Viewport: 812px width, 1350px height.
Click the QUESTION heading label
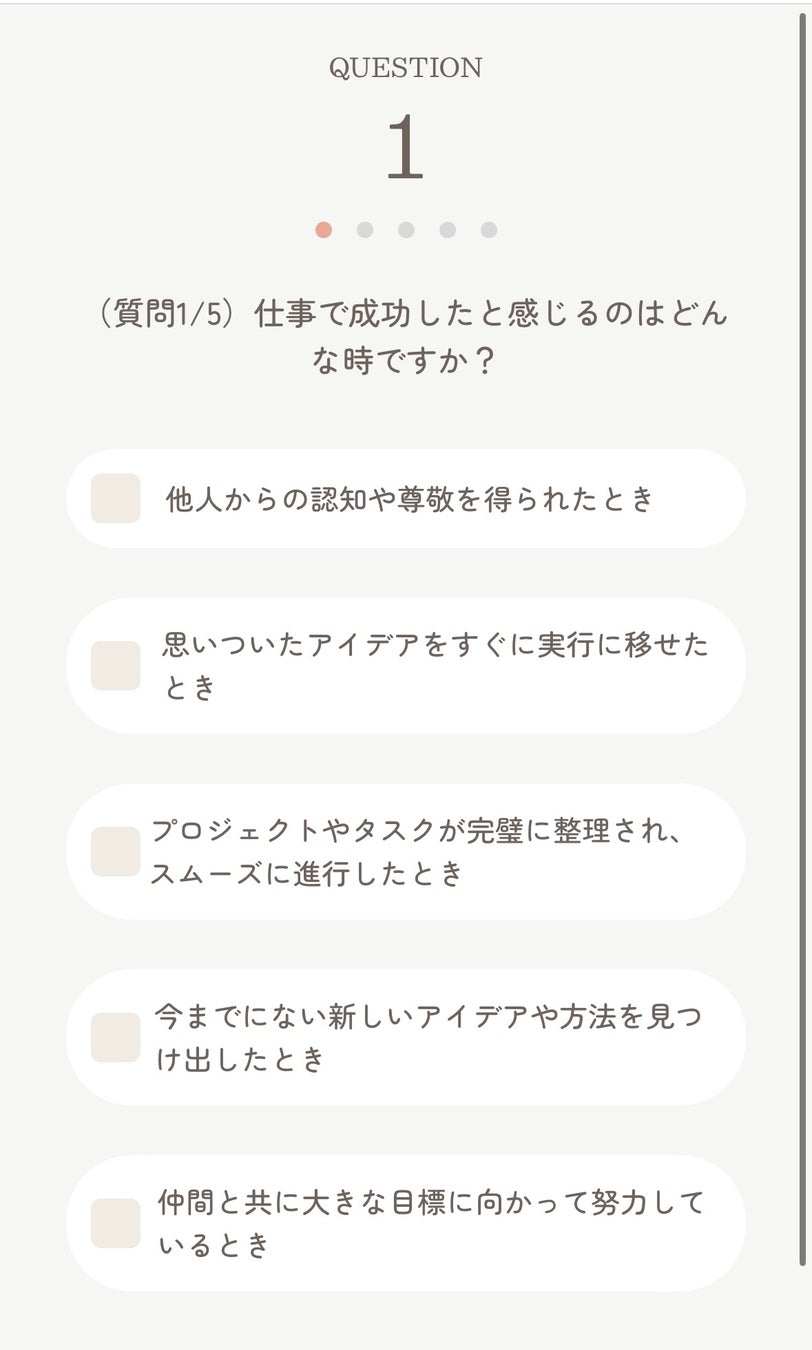click(406, 68)
